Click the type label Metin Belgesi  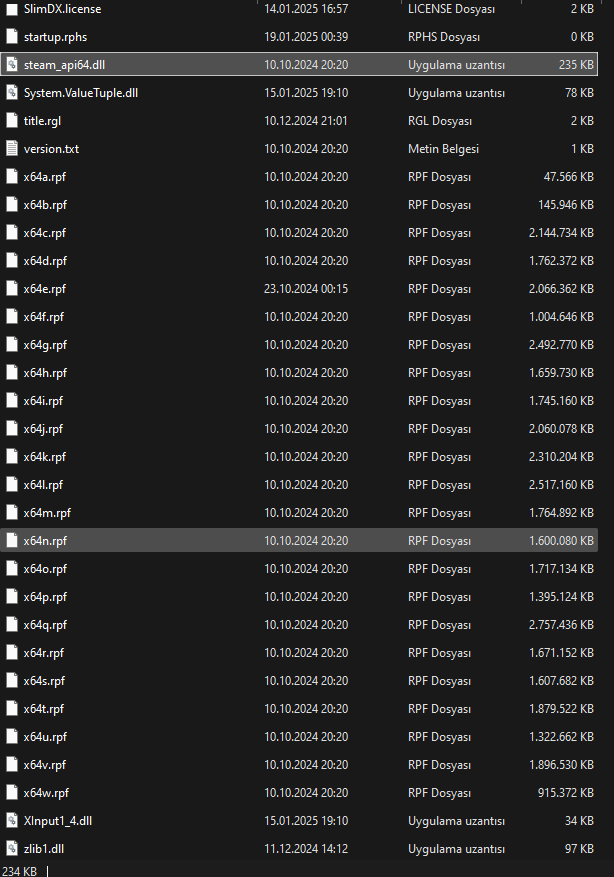pyautogui.click(x=443, y=149)
